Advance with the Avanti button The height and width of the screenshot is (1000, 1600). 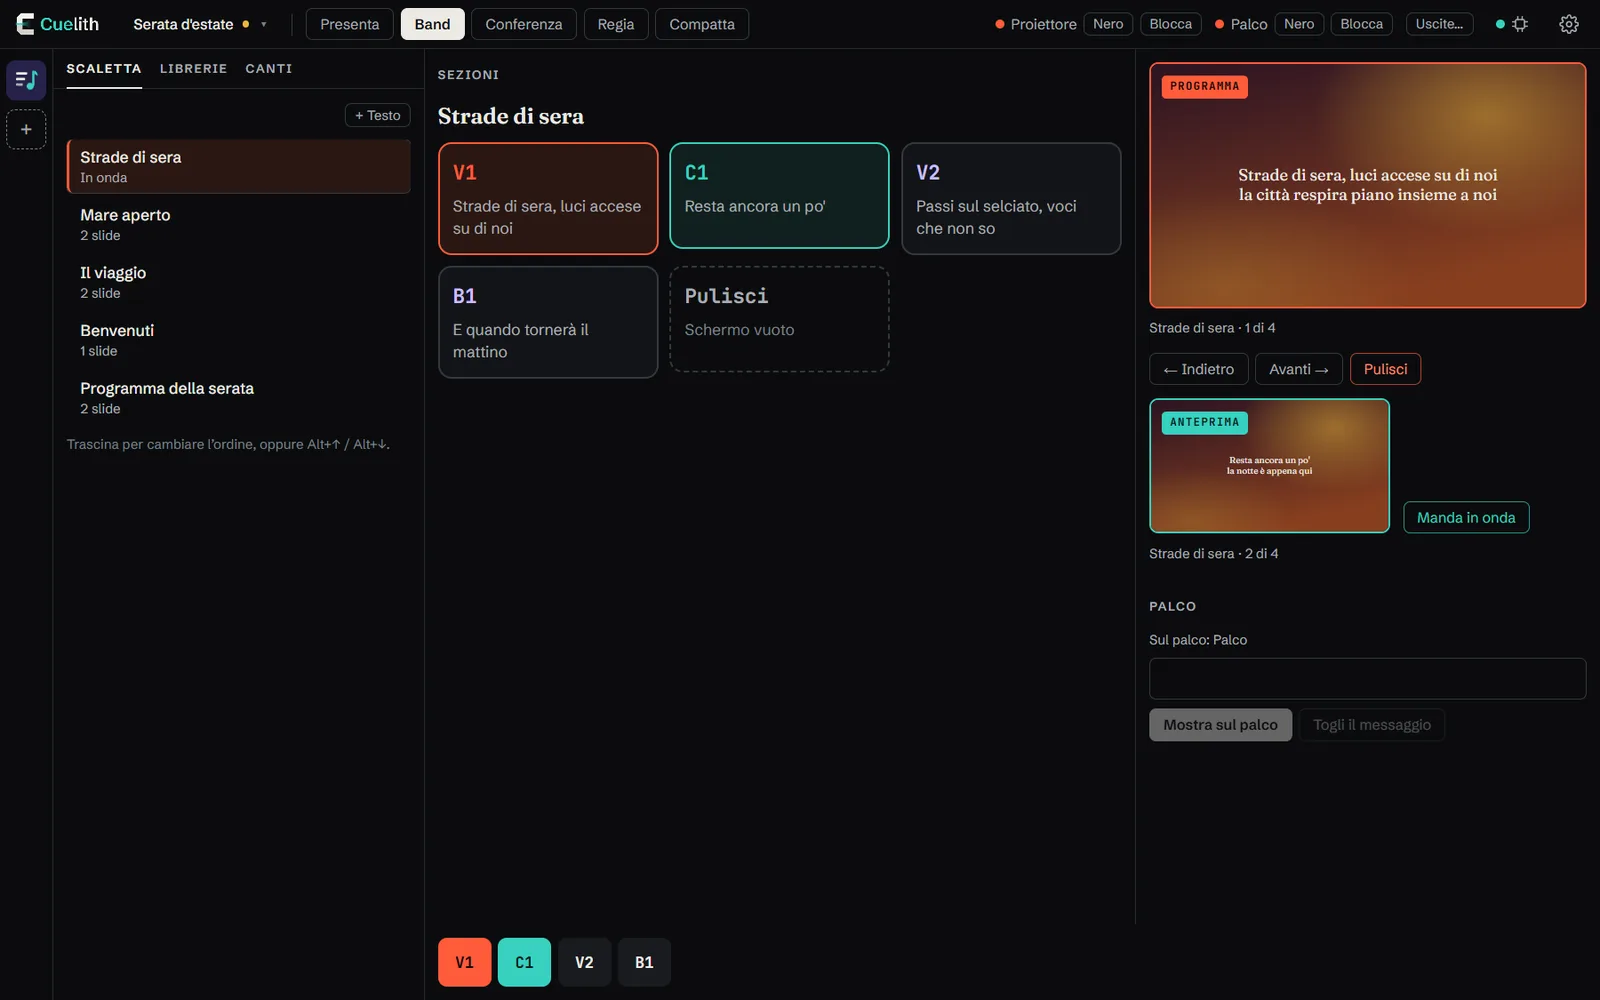click(1299, 369)
